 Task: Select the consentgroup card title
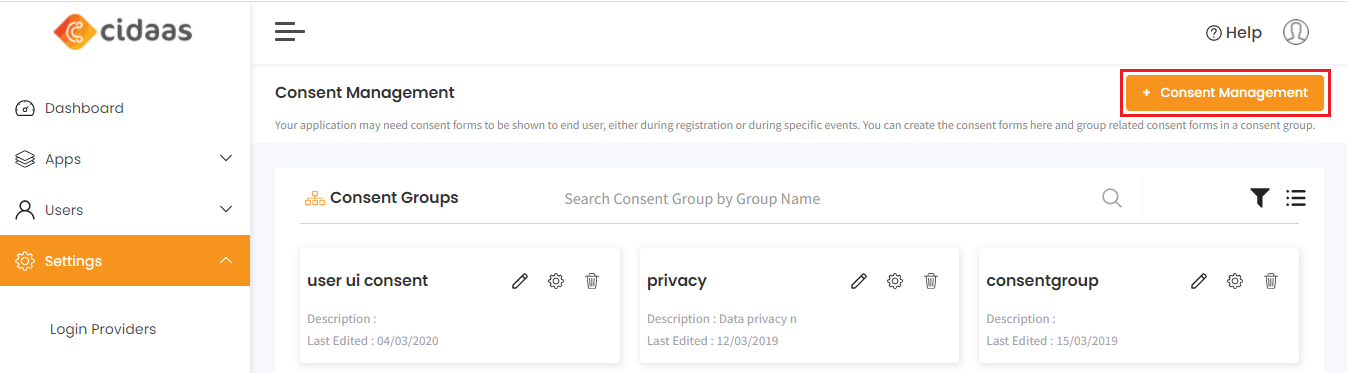coord(1043,281)
